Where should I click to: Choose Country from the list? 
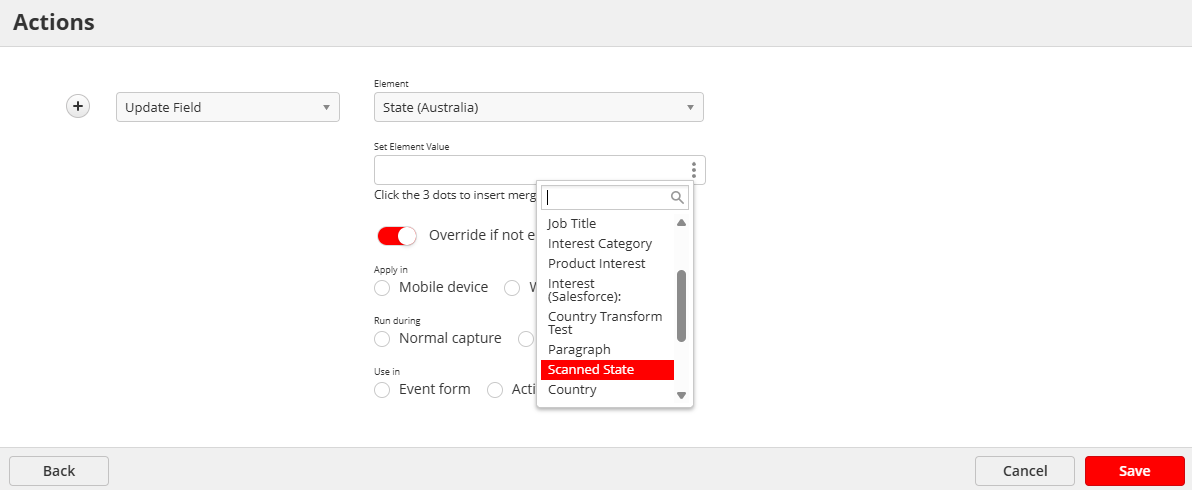(607, 390)
